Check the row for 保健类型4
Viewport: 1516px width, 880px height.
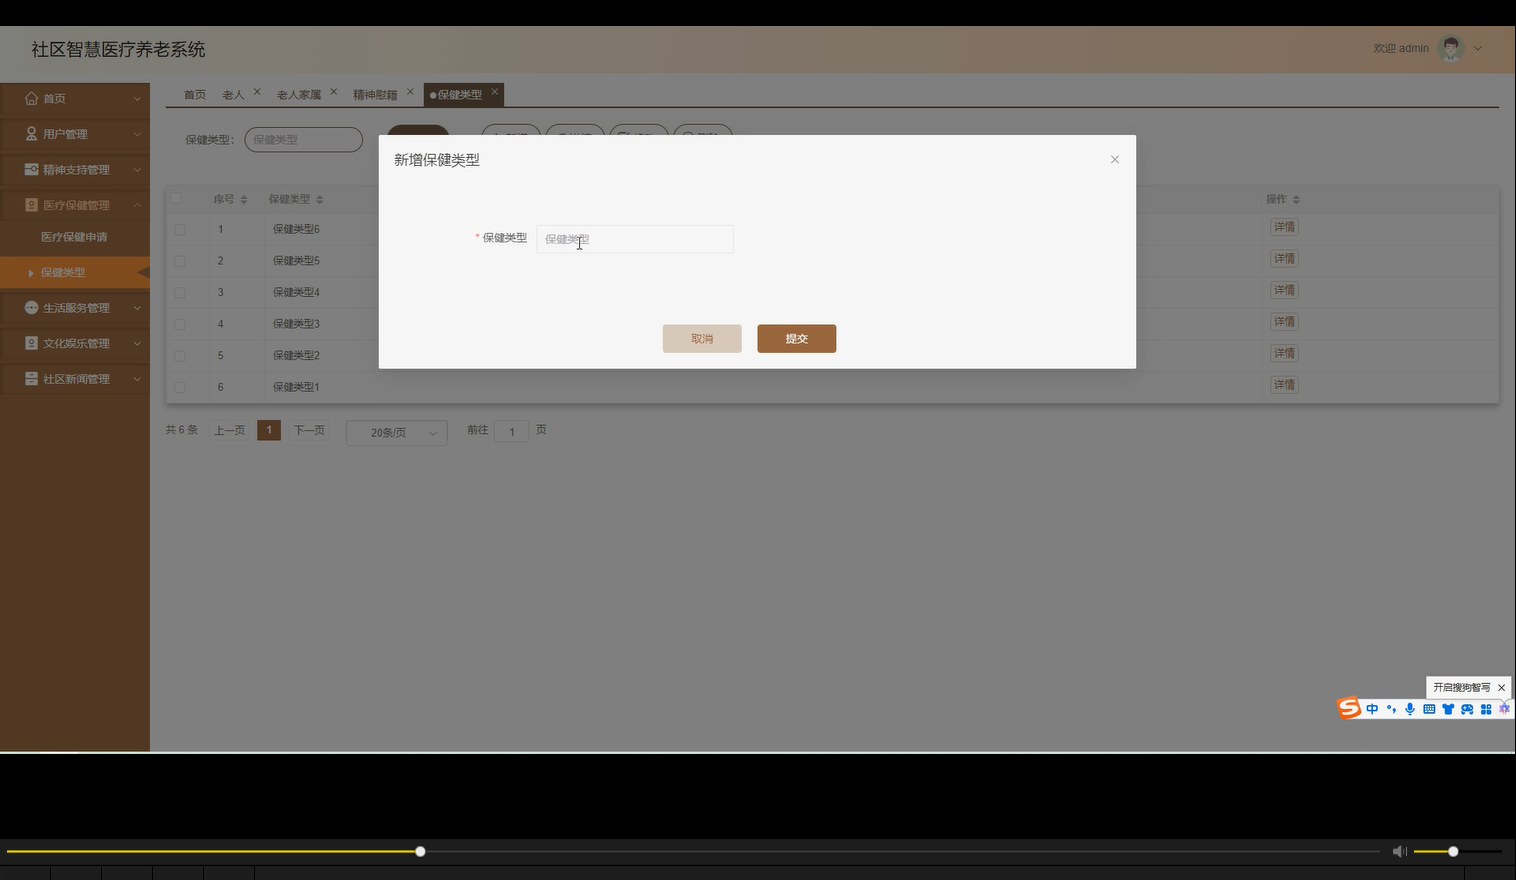[x=180, y=293]
